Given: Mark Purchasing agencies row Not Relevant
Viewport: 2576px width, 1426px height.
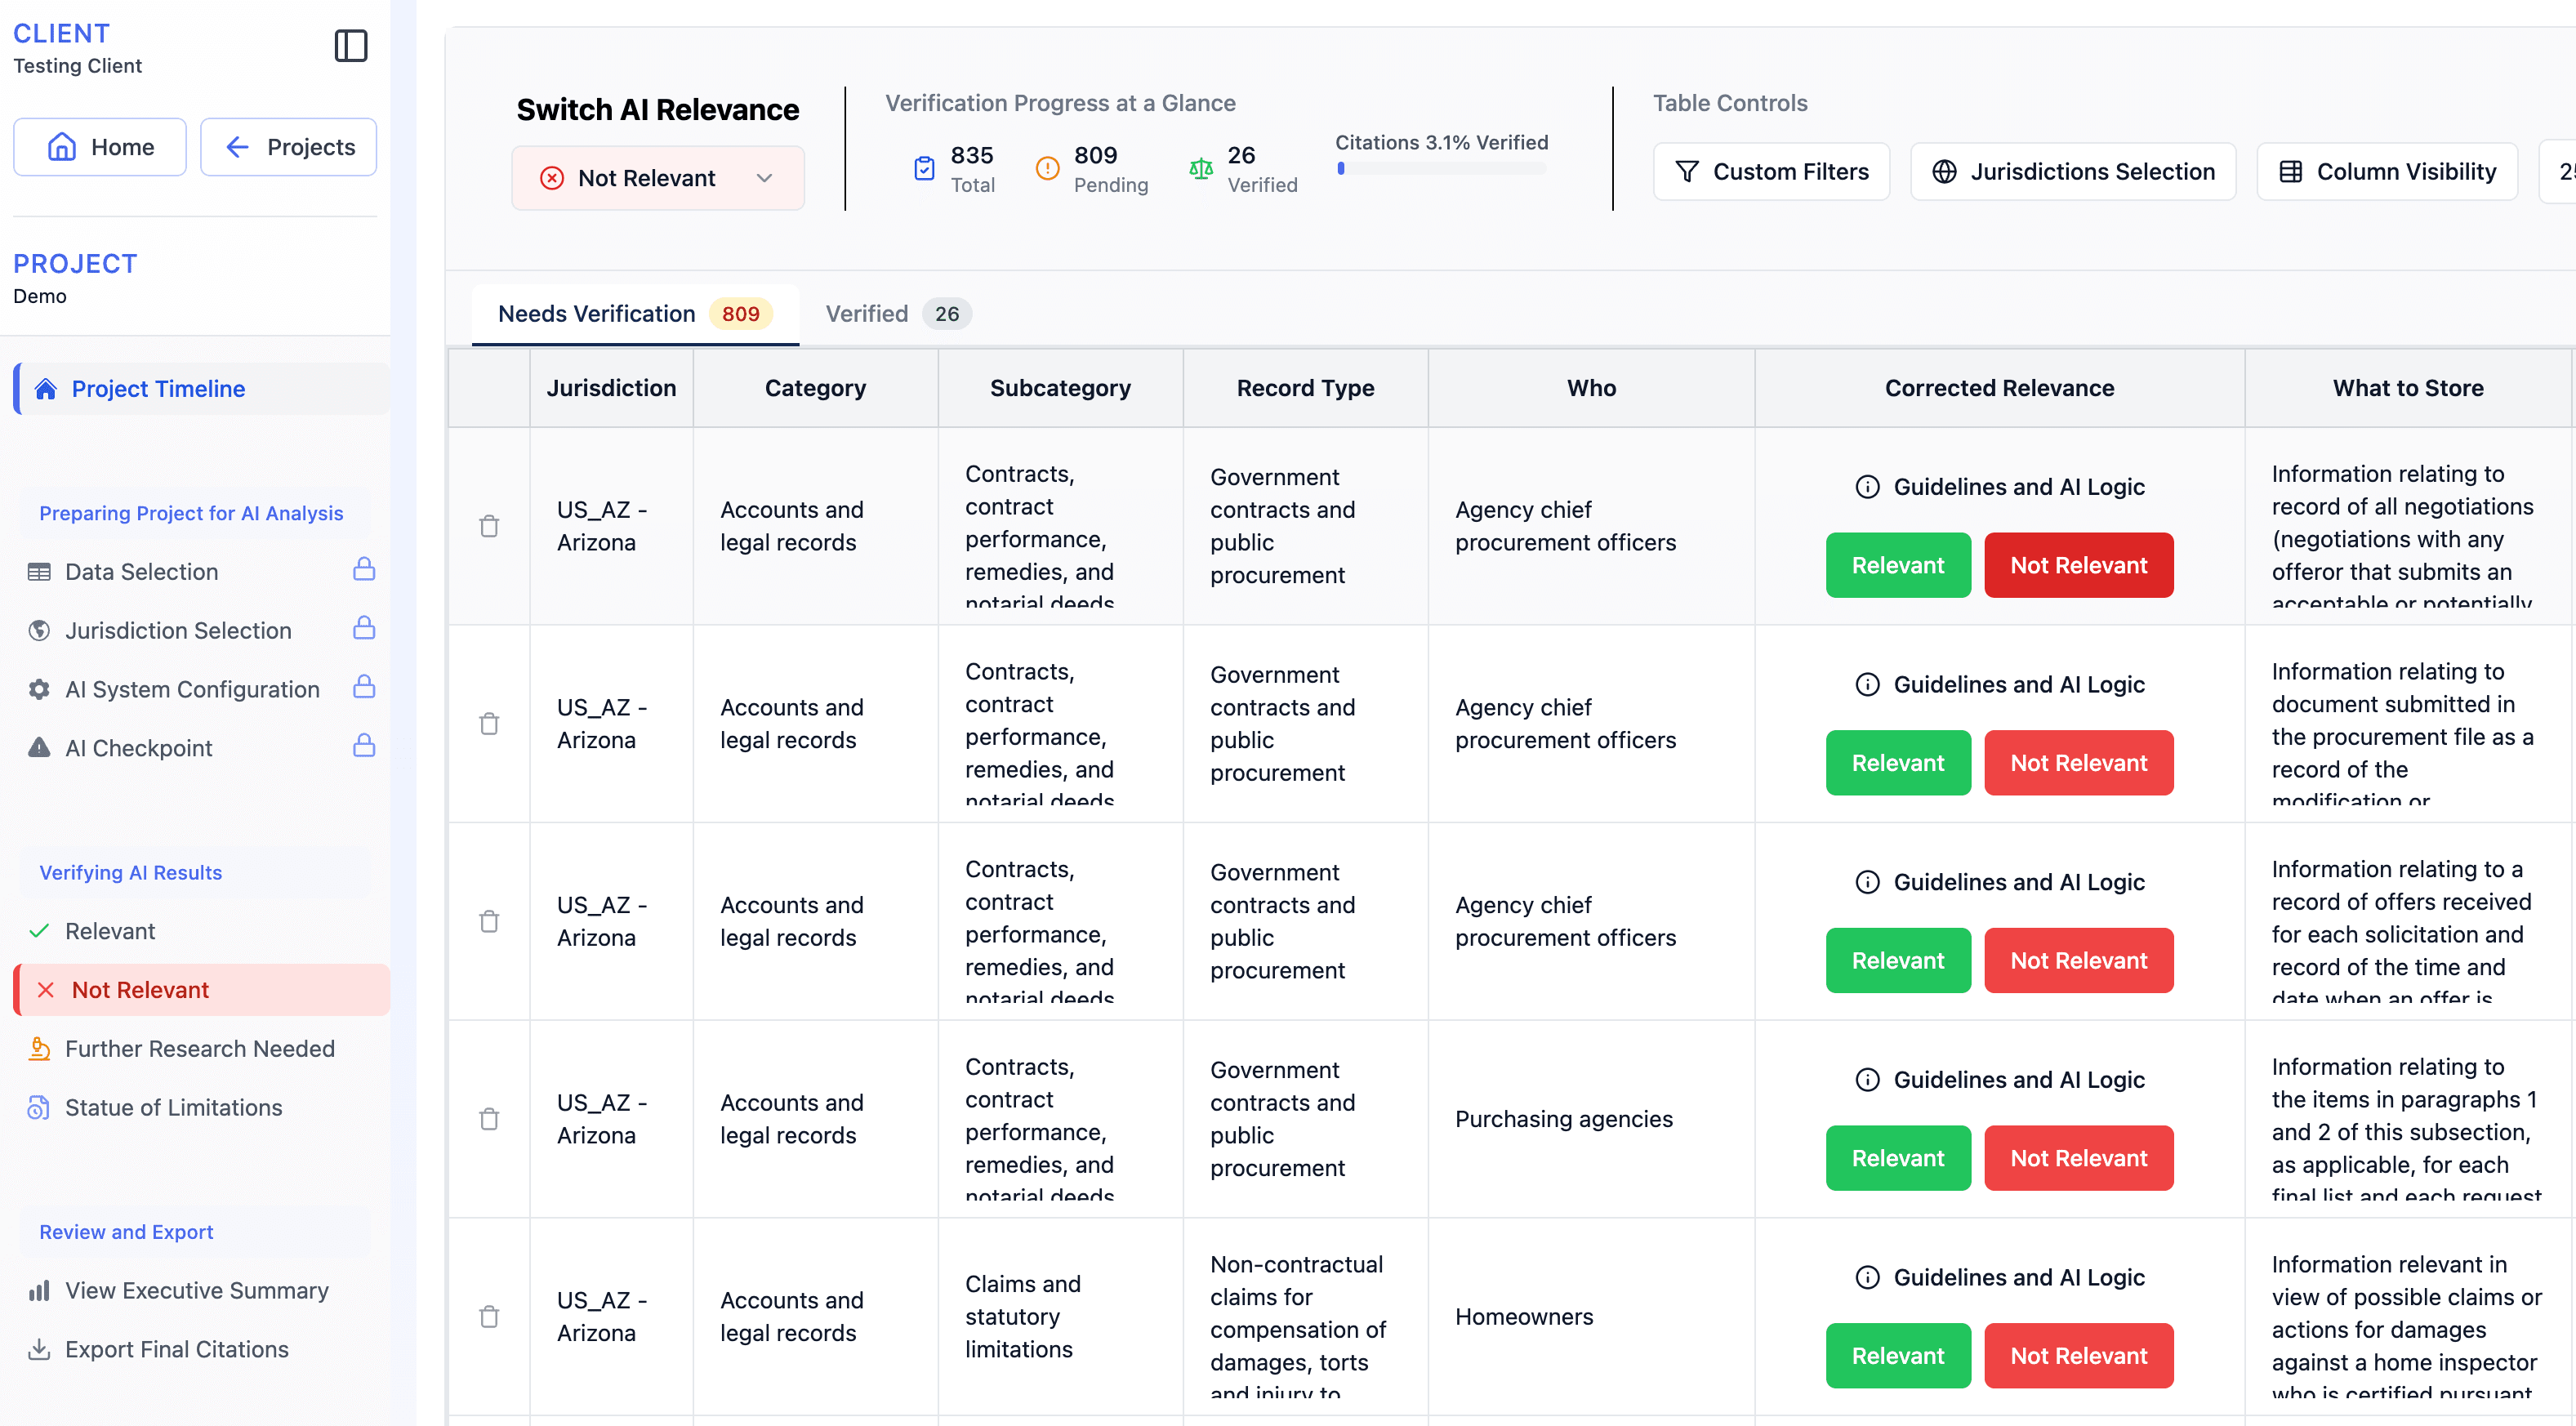Looking at the screenshot, I should 2078,1158.
